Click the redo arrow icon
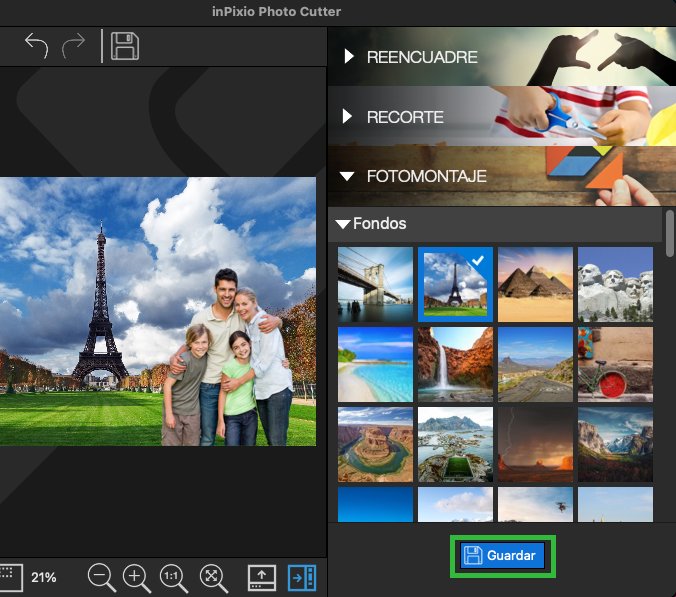 [73, 46]
